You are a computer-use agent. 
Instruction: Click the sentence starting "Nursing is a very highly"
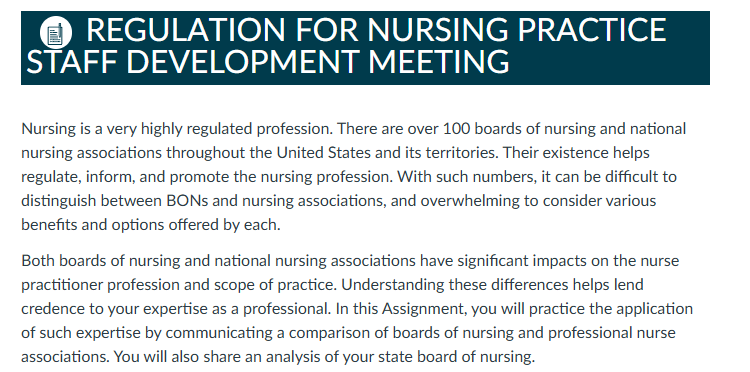[177, 129]
